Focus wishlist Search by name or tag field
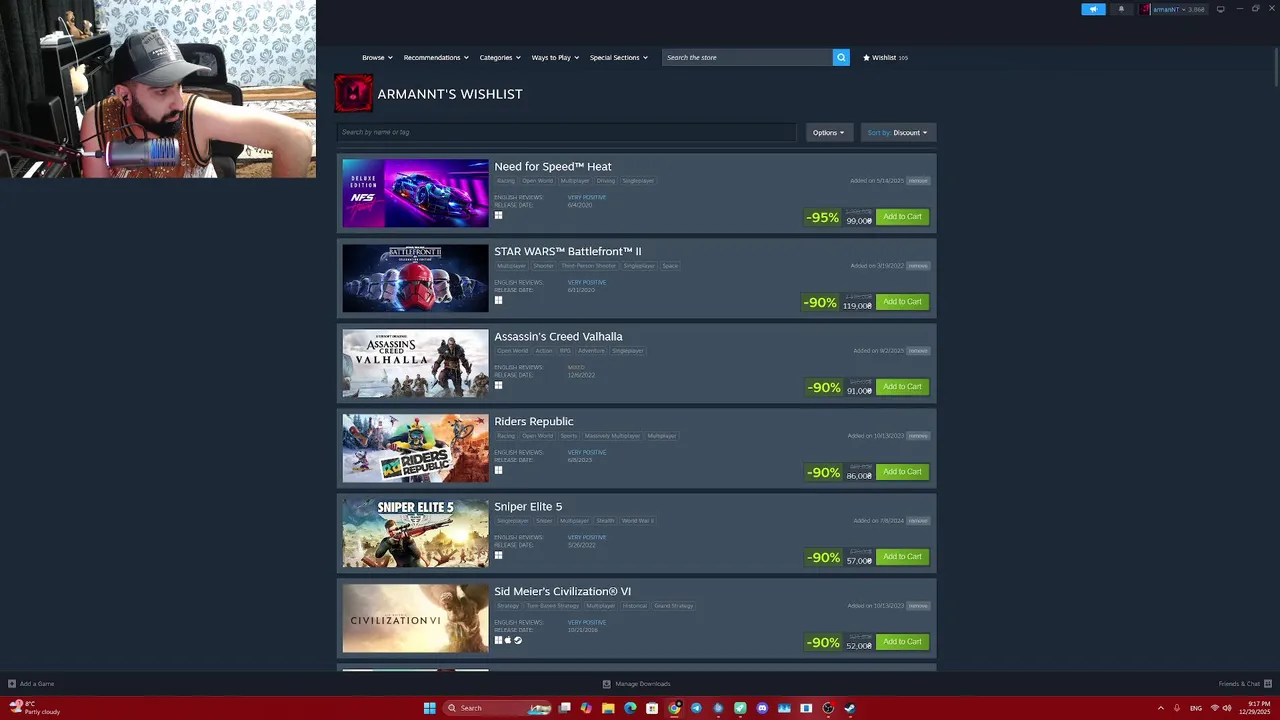This screenshot has height=720, width=1280. (x=566, y=132)
